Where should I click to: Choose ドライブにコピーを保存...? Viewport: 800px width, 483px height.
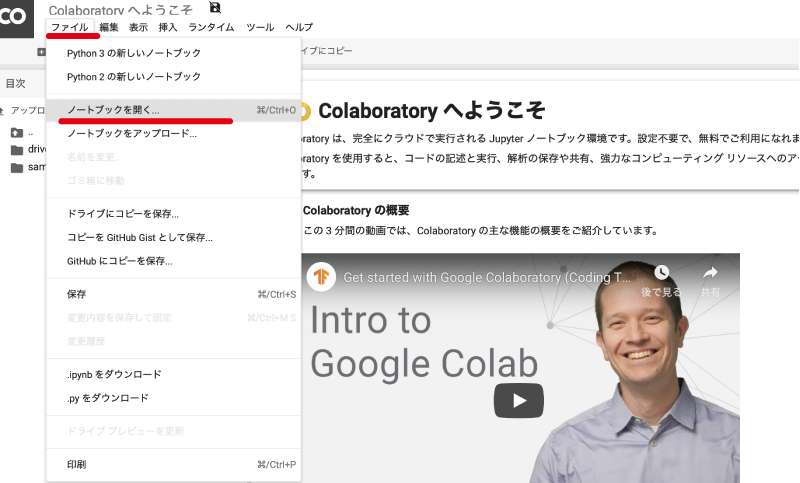tap(173, 214)
